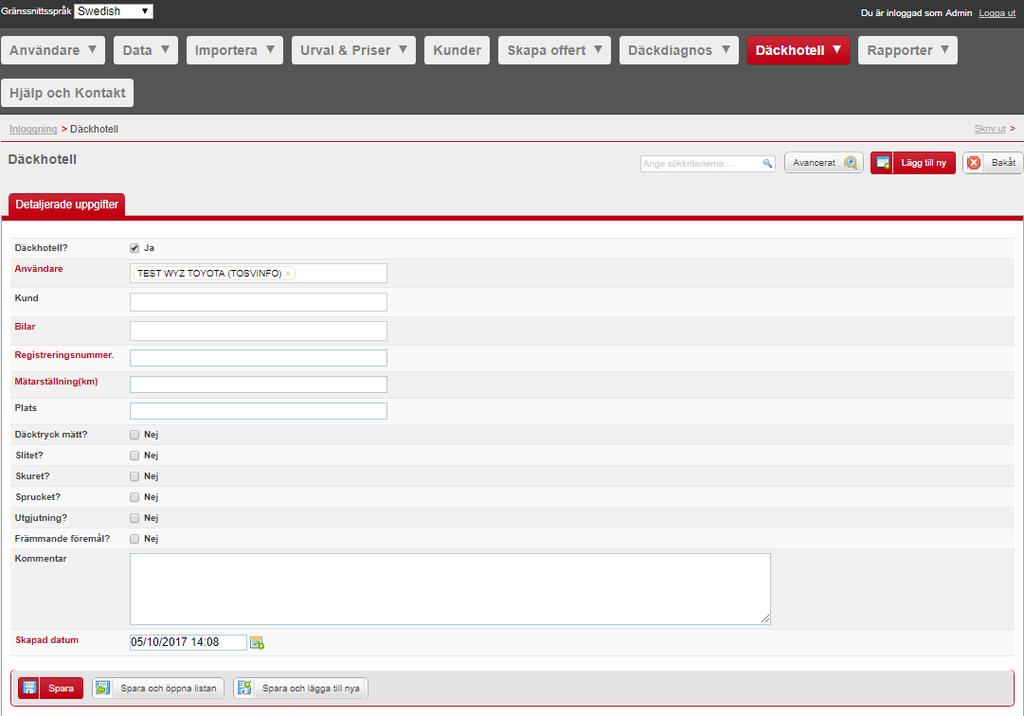Click the Kommentar textarea resize handle
The height and width of the screenshot is (716, 1024).
tap(765, 619)
